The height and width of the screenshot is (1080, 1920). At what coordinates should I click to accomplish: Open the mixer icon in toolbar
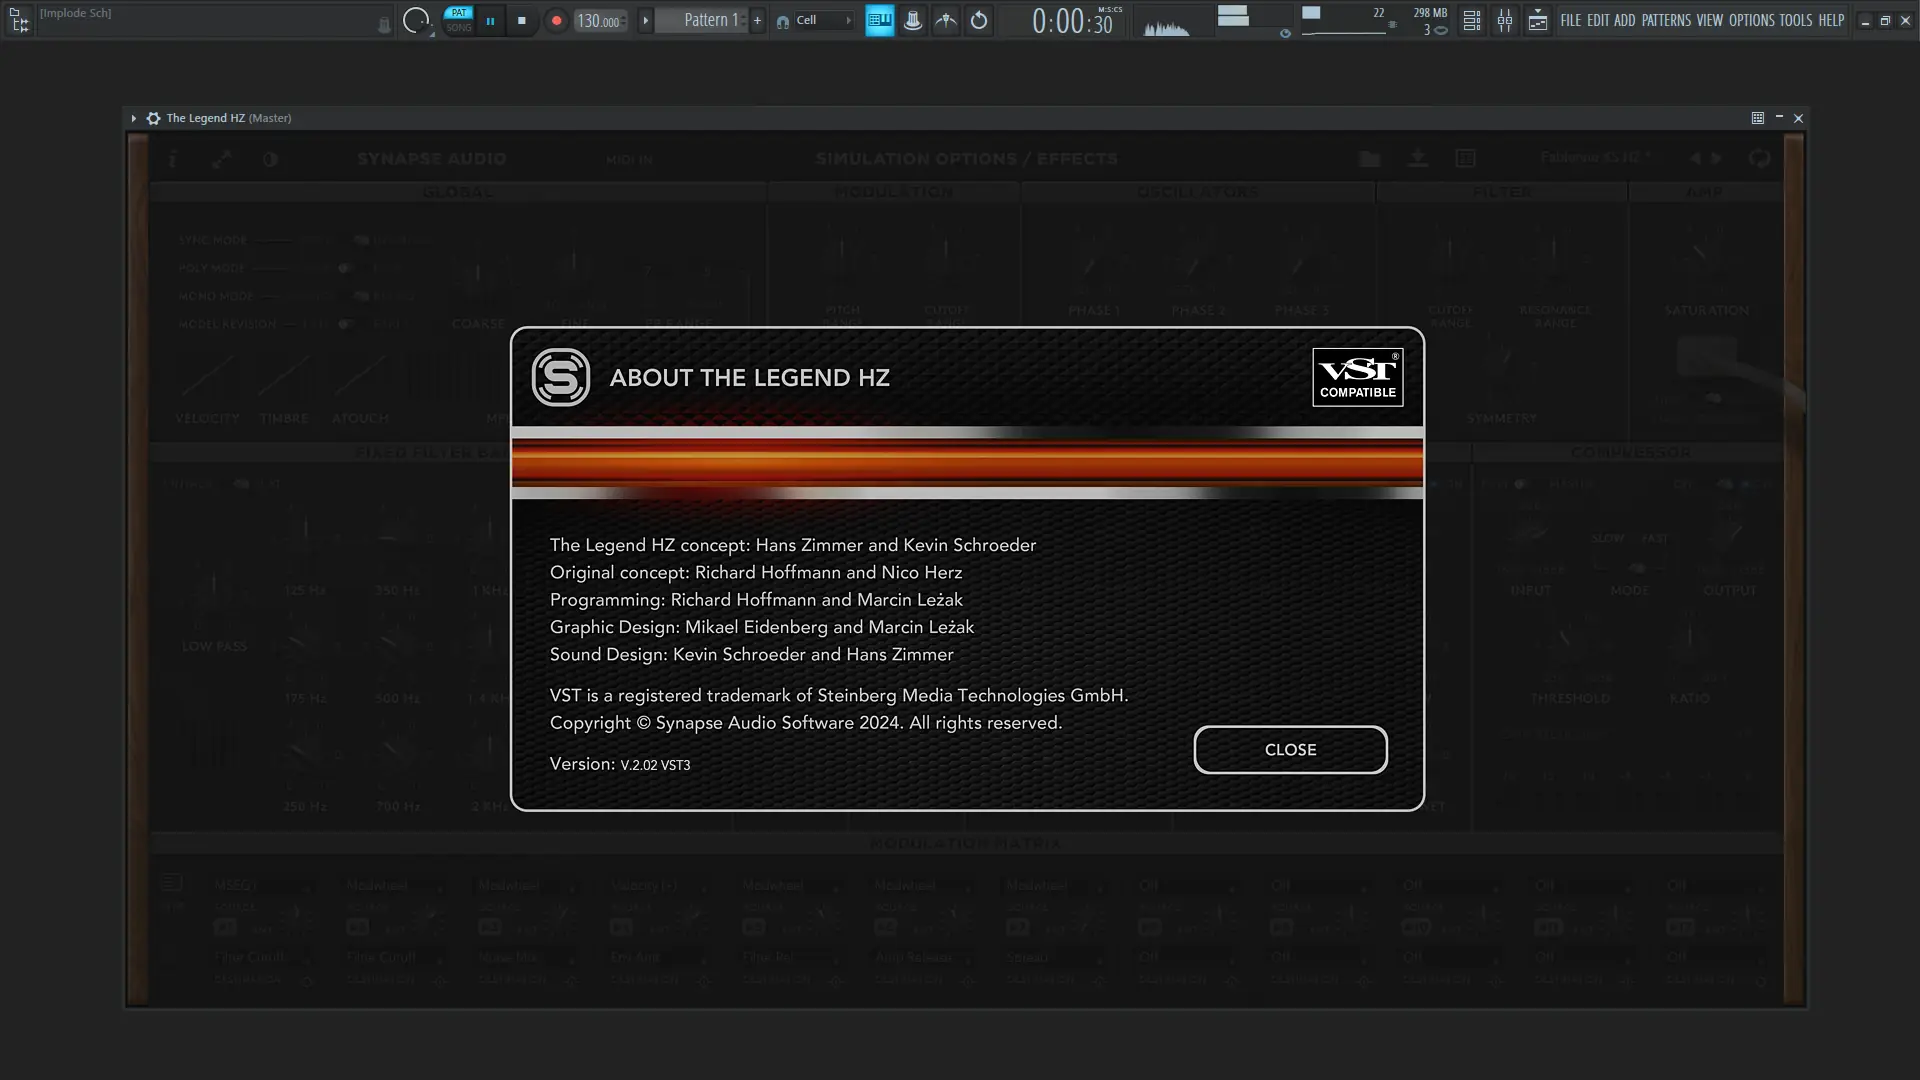pos(1504,21)
